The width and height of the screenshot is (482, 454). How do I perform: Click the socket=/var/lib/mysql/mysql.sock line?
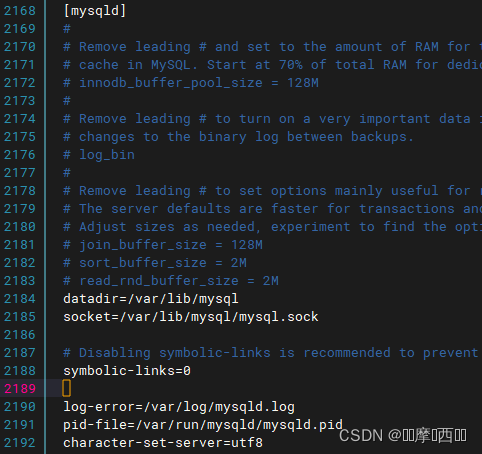coord(191,317)
